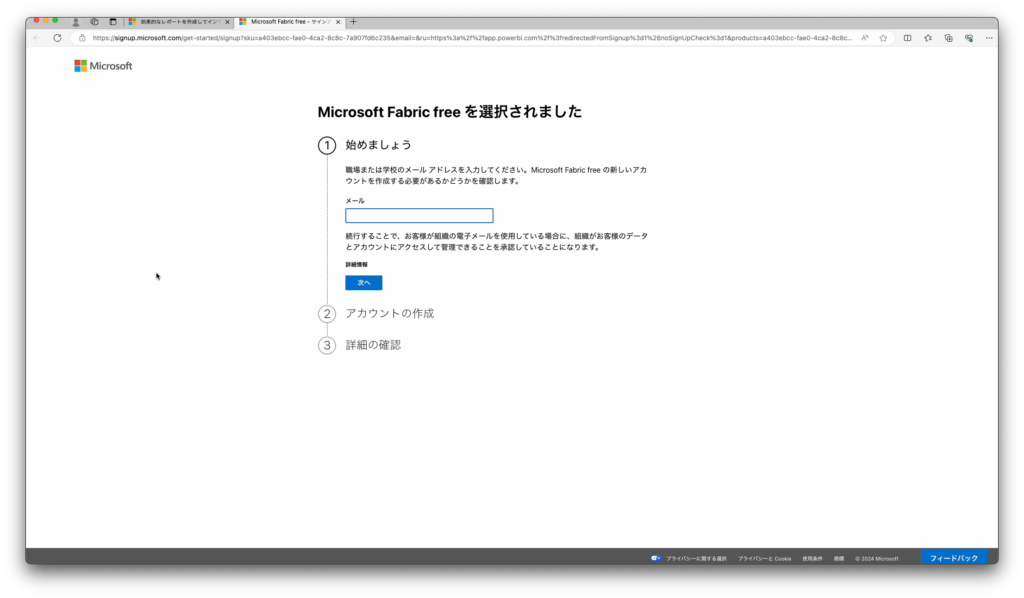Open a new tab with plus button

tap(353, 21)
